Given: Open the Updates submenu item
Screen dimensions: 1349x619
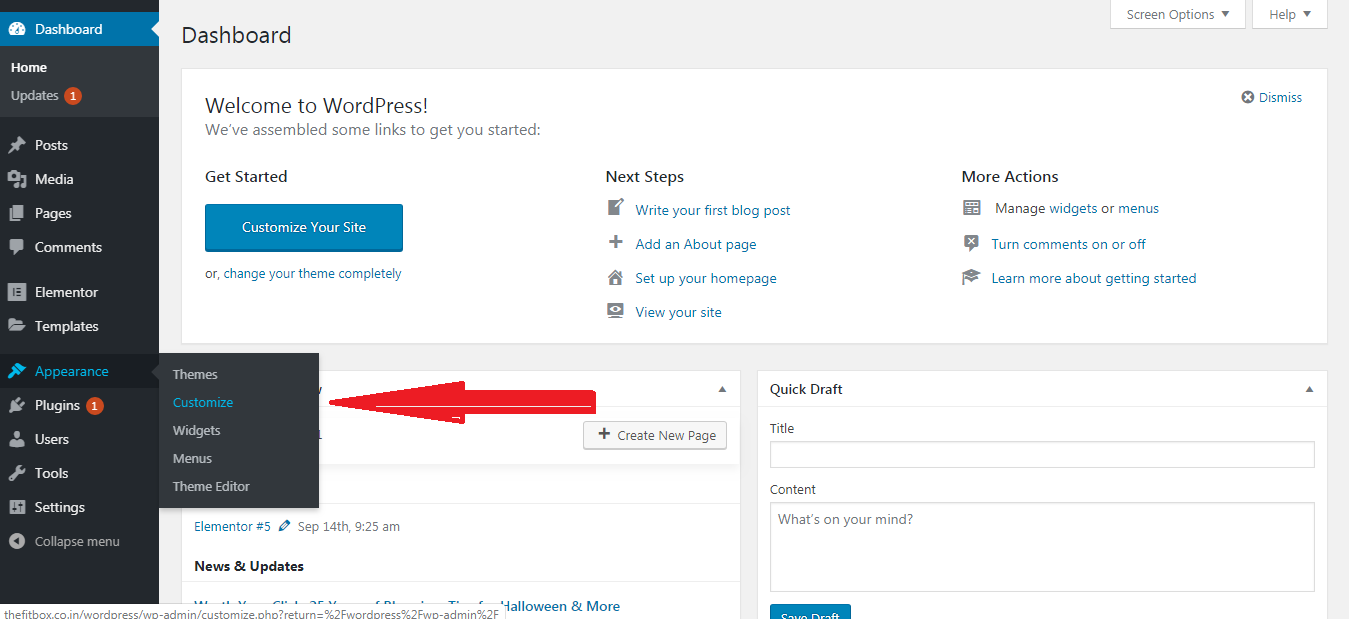Looking at the screenshot, I should (35, 96).
